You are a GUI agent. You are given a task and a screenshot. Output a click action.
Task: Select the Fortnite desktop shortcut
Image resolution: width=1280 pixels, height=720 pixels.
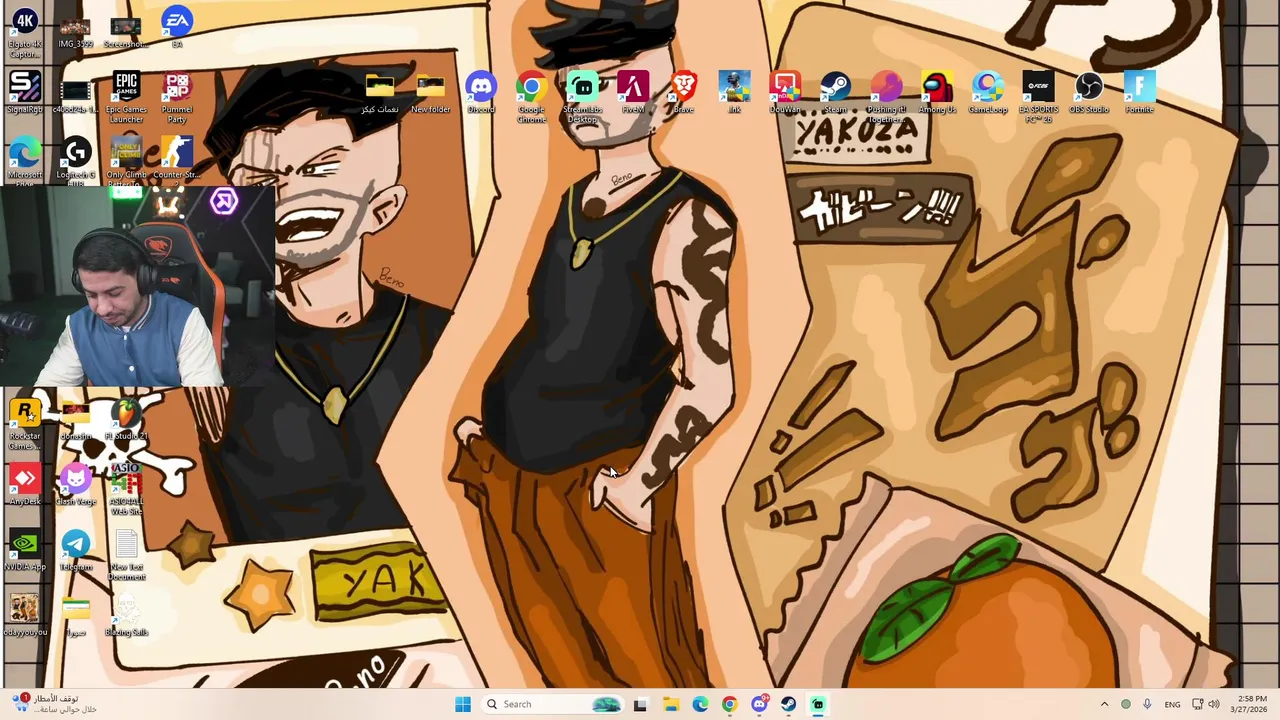coord(1139,93)
